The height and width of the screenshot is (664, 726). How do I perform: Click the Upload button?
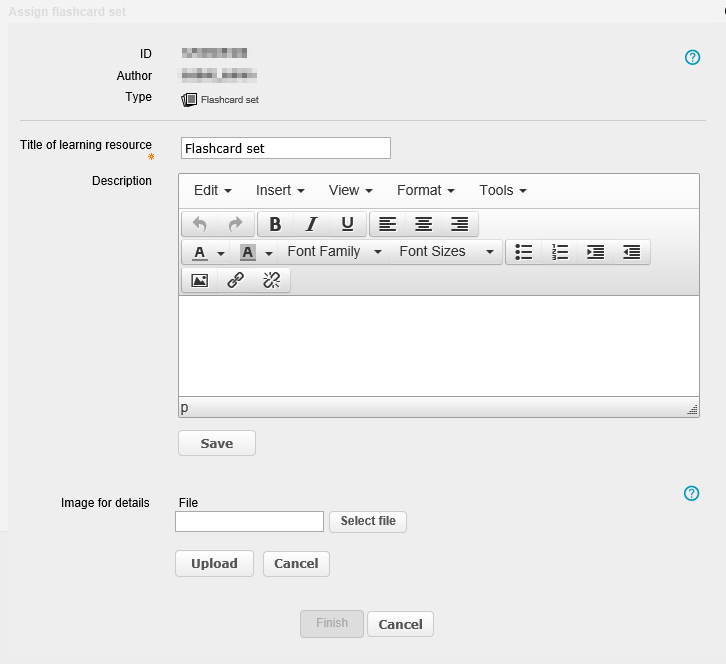point(214,563)
